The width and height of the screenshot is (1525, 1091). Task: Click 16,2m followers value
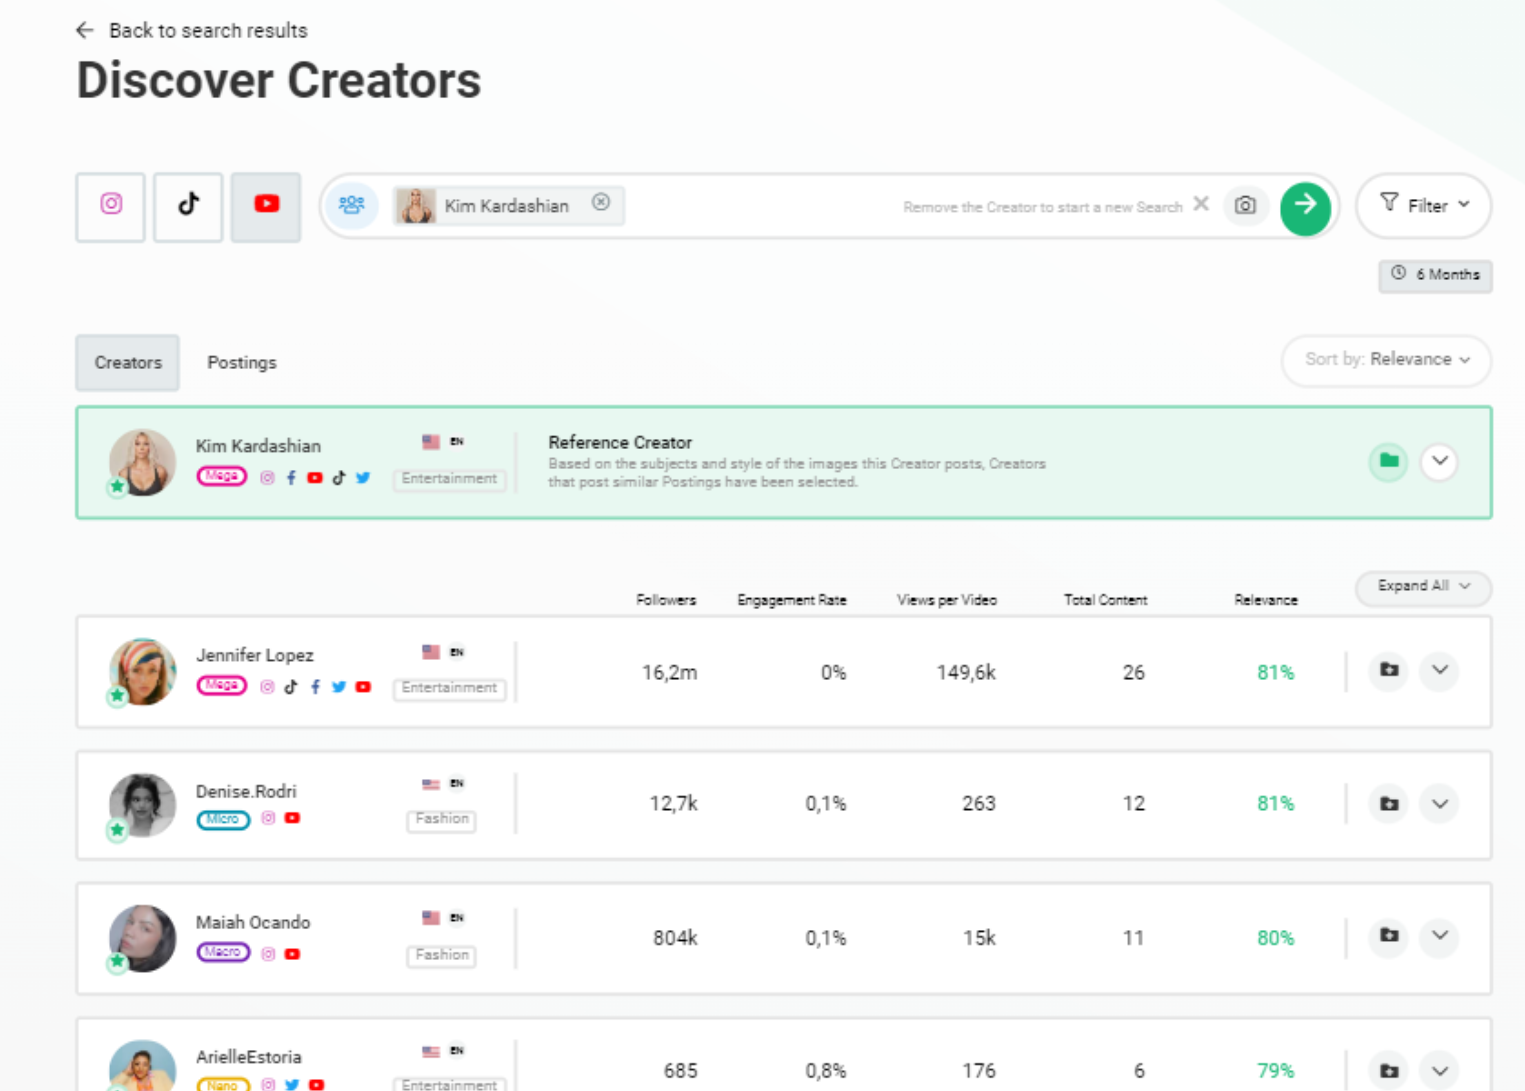[x=669, y=672]
